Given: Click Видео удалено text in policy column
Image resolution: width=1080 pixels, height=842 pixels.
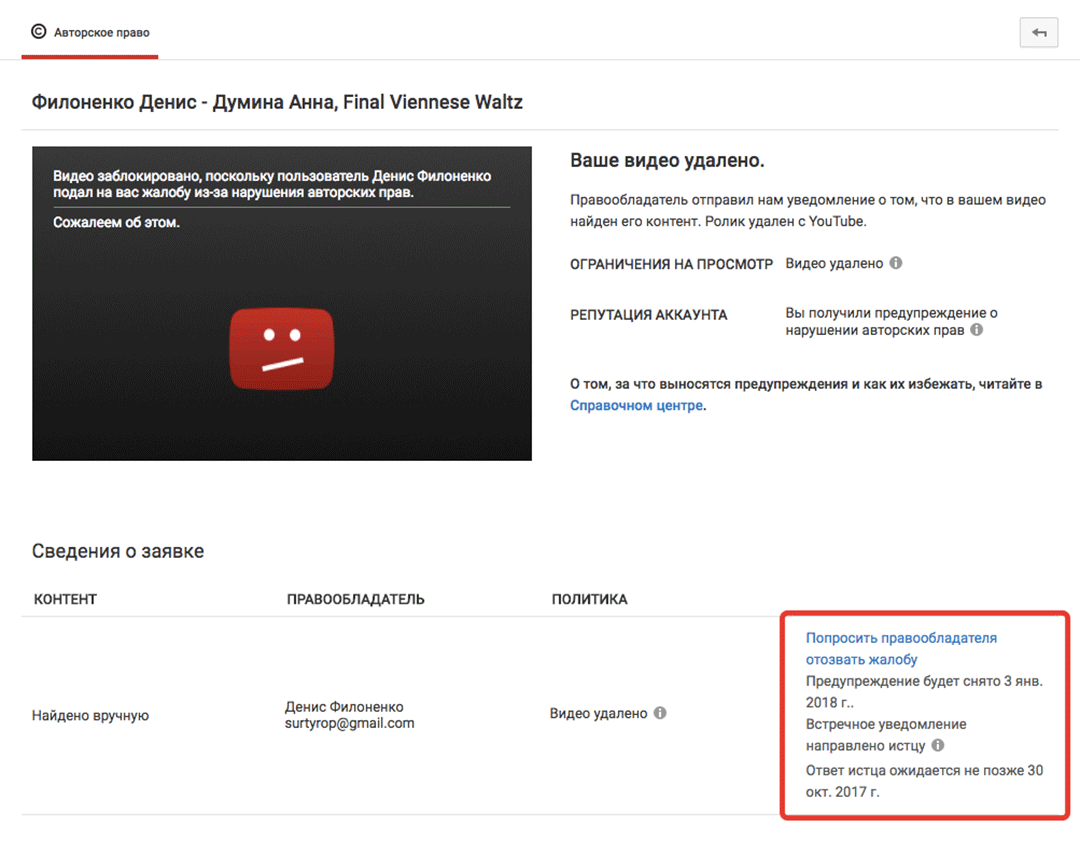Looking at the screenshot, I should point(598,713).
